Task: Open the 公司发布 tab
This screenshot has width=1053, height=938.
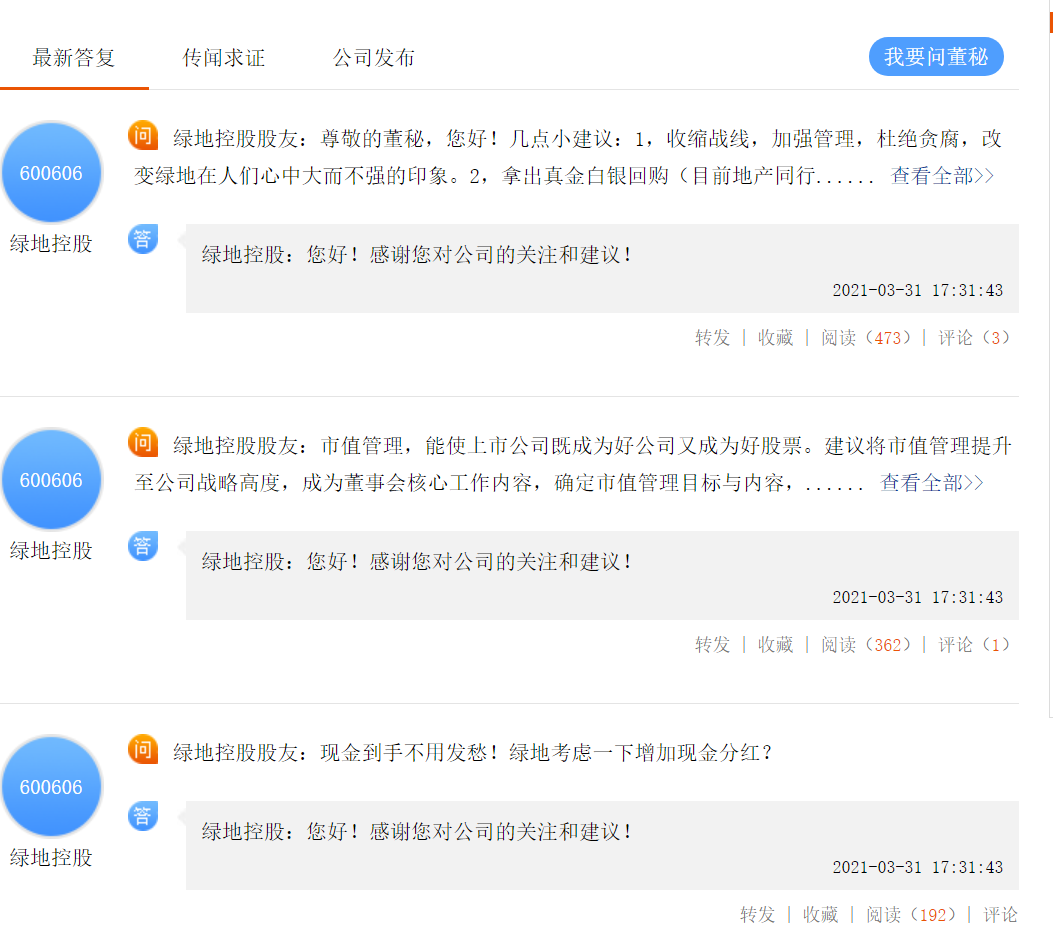Action: pos(373,58)
